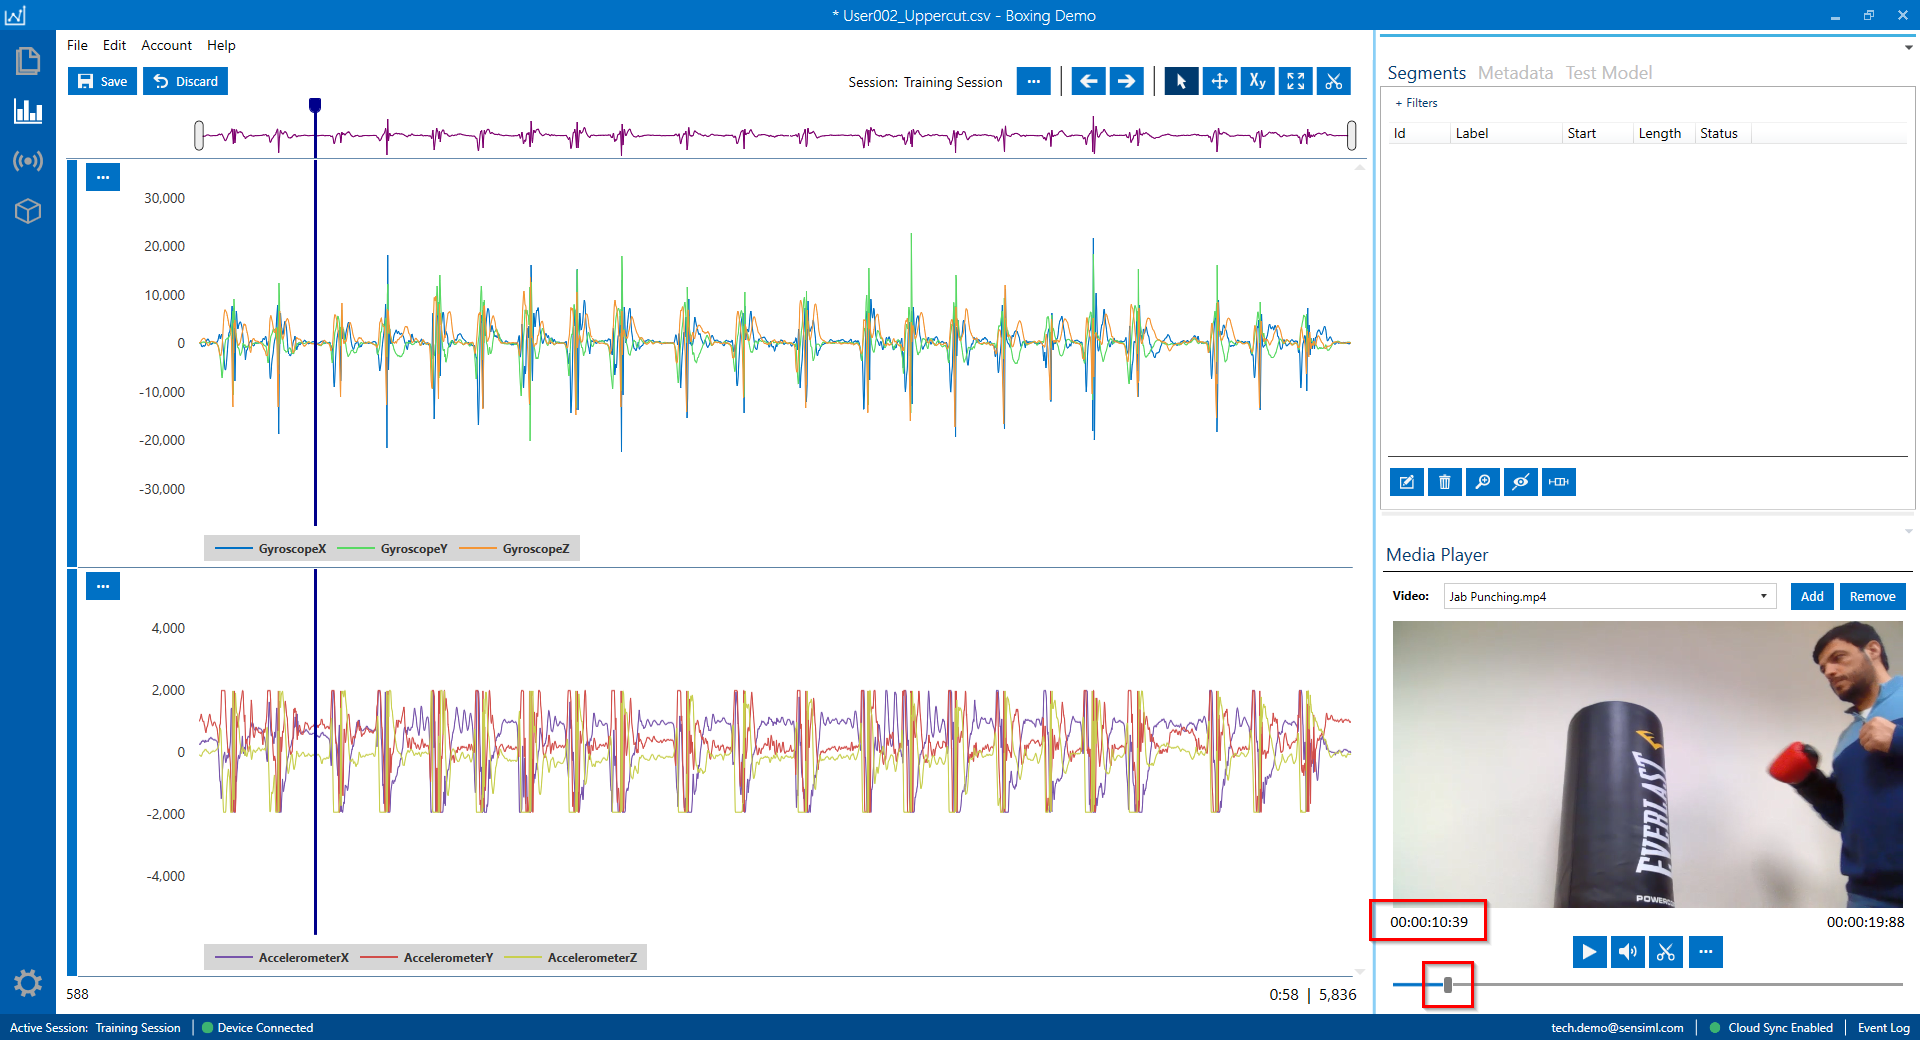Save the file changes

102,81
